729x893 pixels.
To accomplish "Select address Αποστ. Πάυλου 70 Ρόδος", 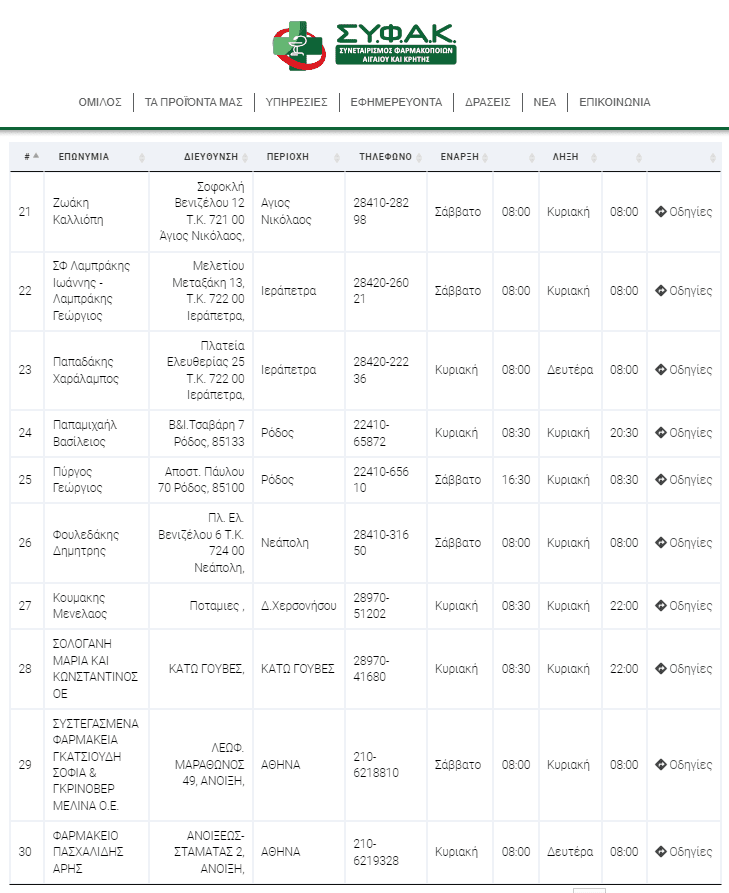I will click(x=201, y=480).
